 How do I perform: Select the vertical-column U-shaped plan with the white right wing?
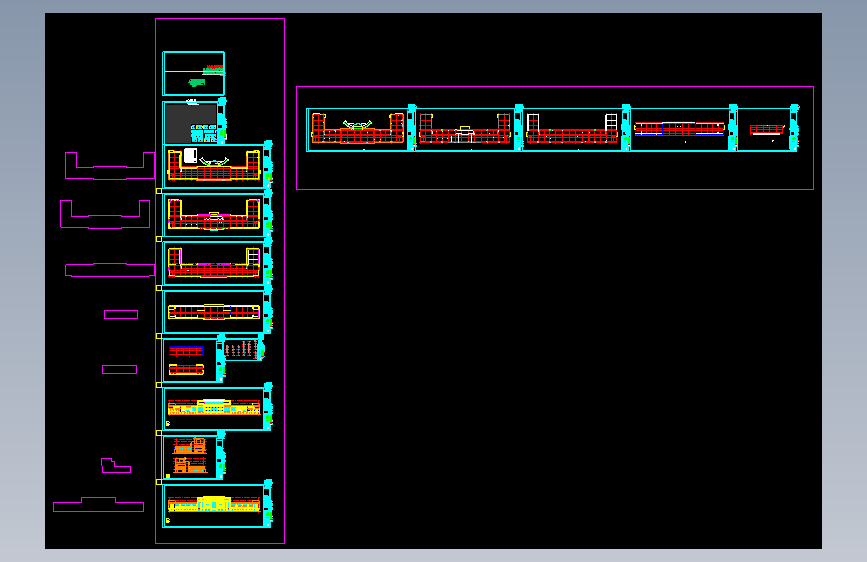point(217,262)
